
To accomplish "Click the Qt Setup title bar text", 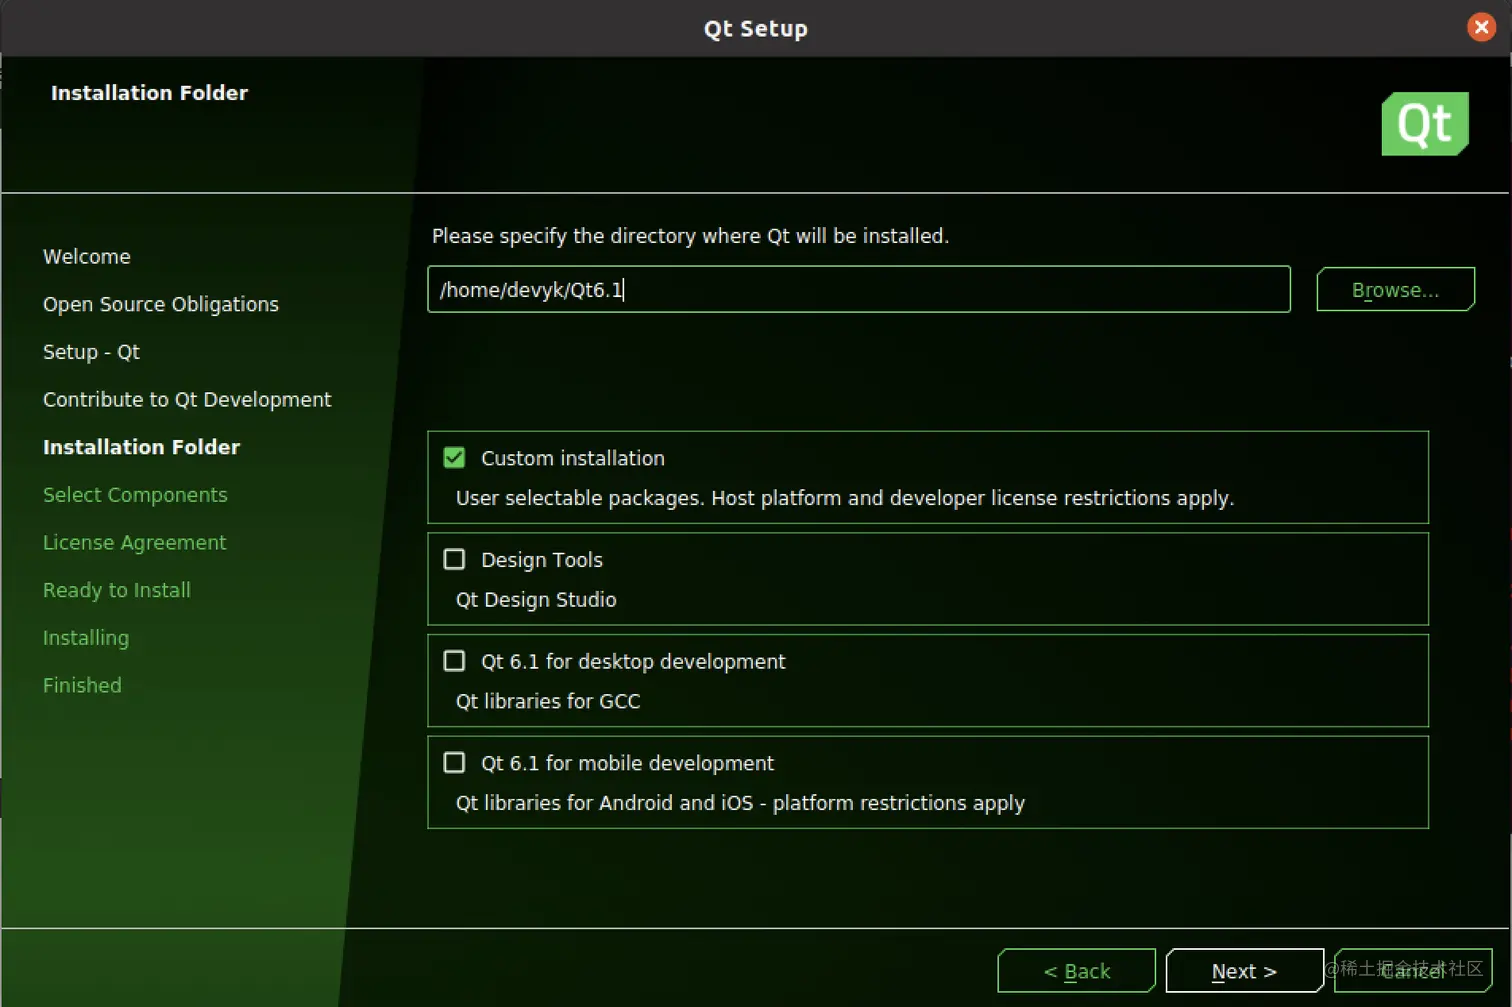I will tap(755, 28).
